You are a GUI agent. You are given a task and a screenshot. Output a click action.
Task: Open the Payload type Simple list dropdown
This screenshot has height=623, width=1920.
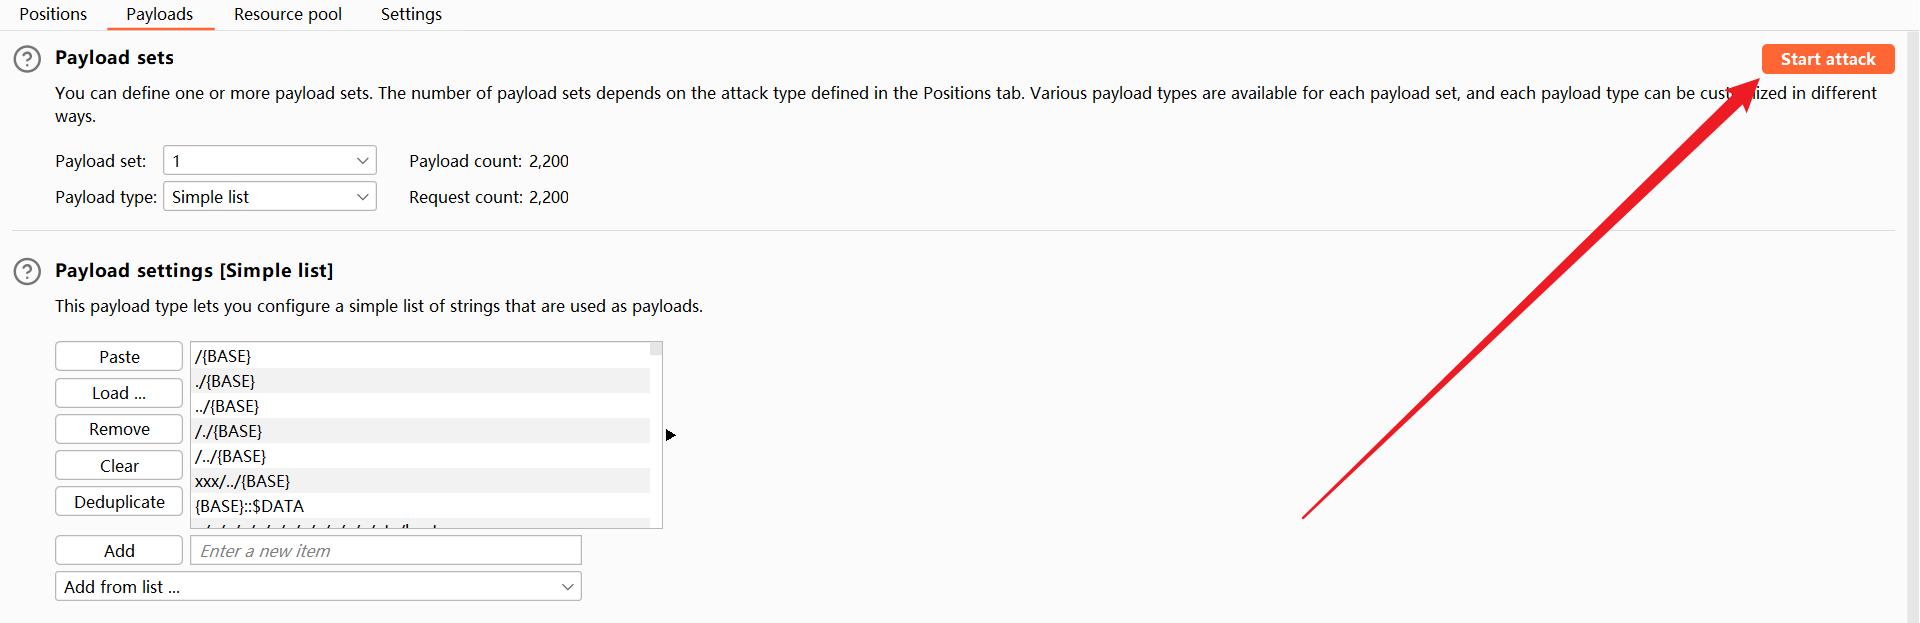[269, 197]
